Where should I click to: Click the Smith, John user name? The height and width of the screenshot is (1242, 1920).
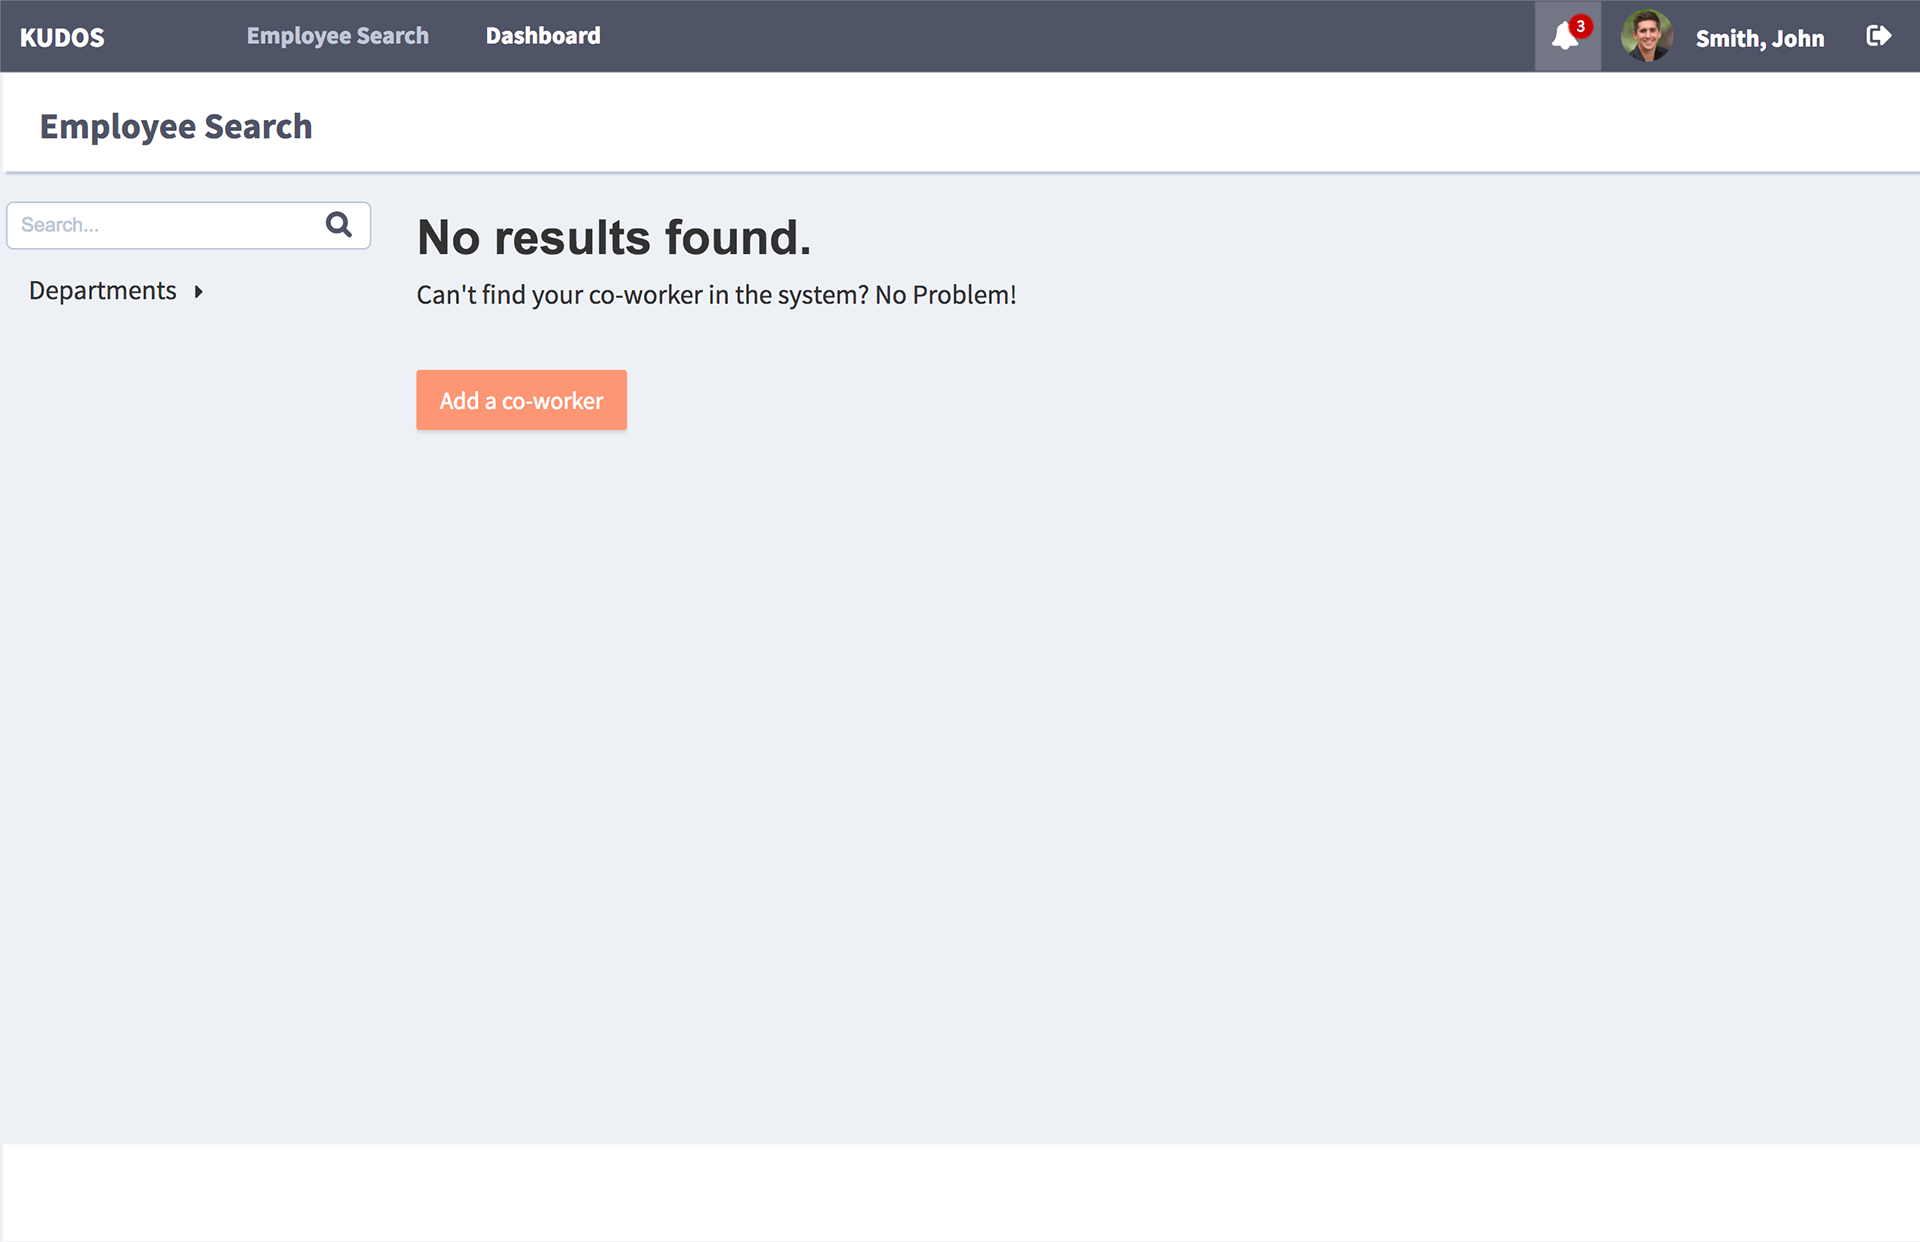(1759, 38)
